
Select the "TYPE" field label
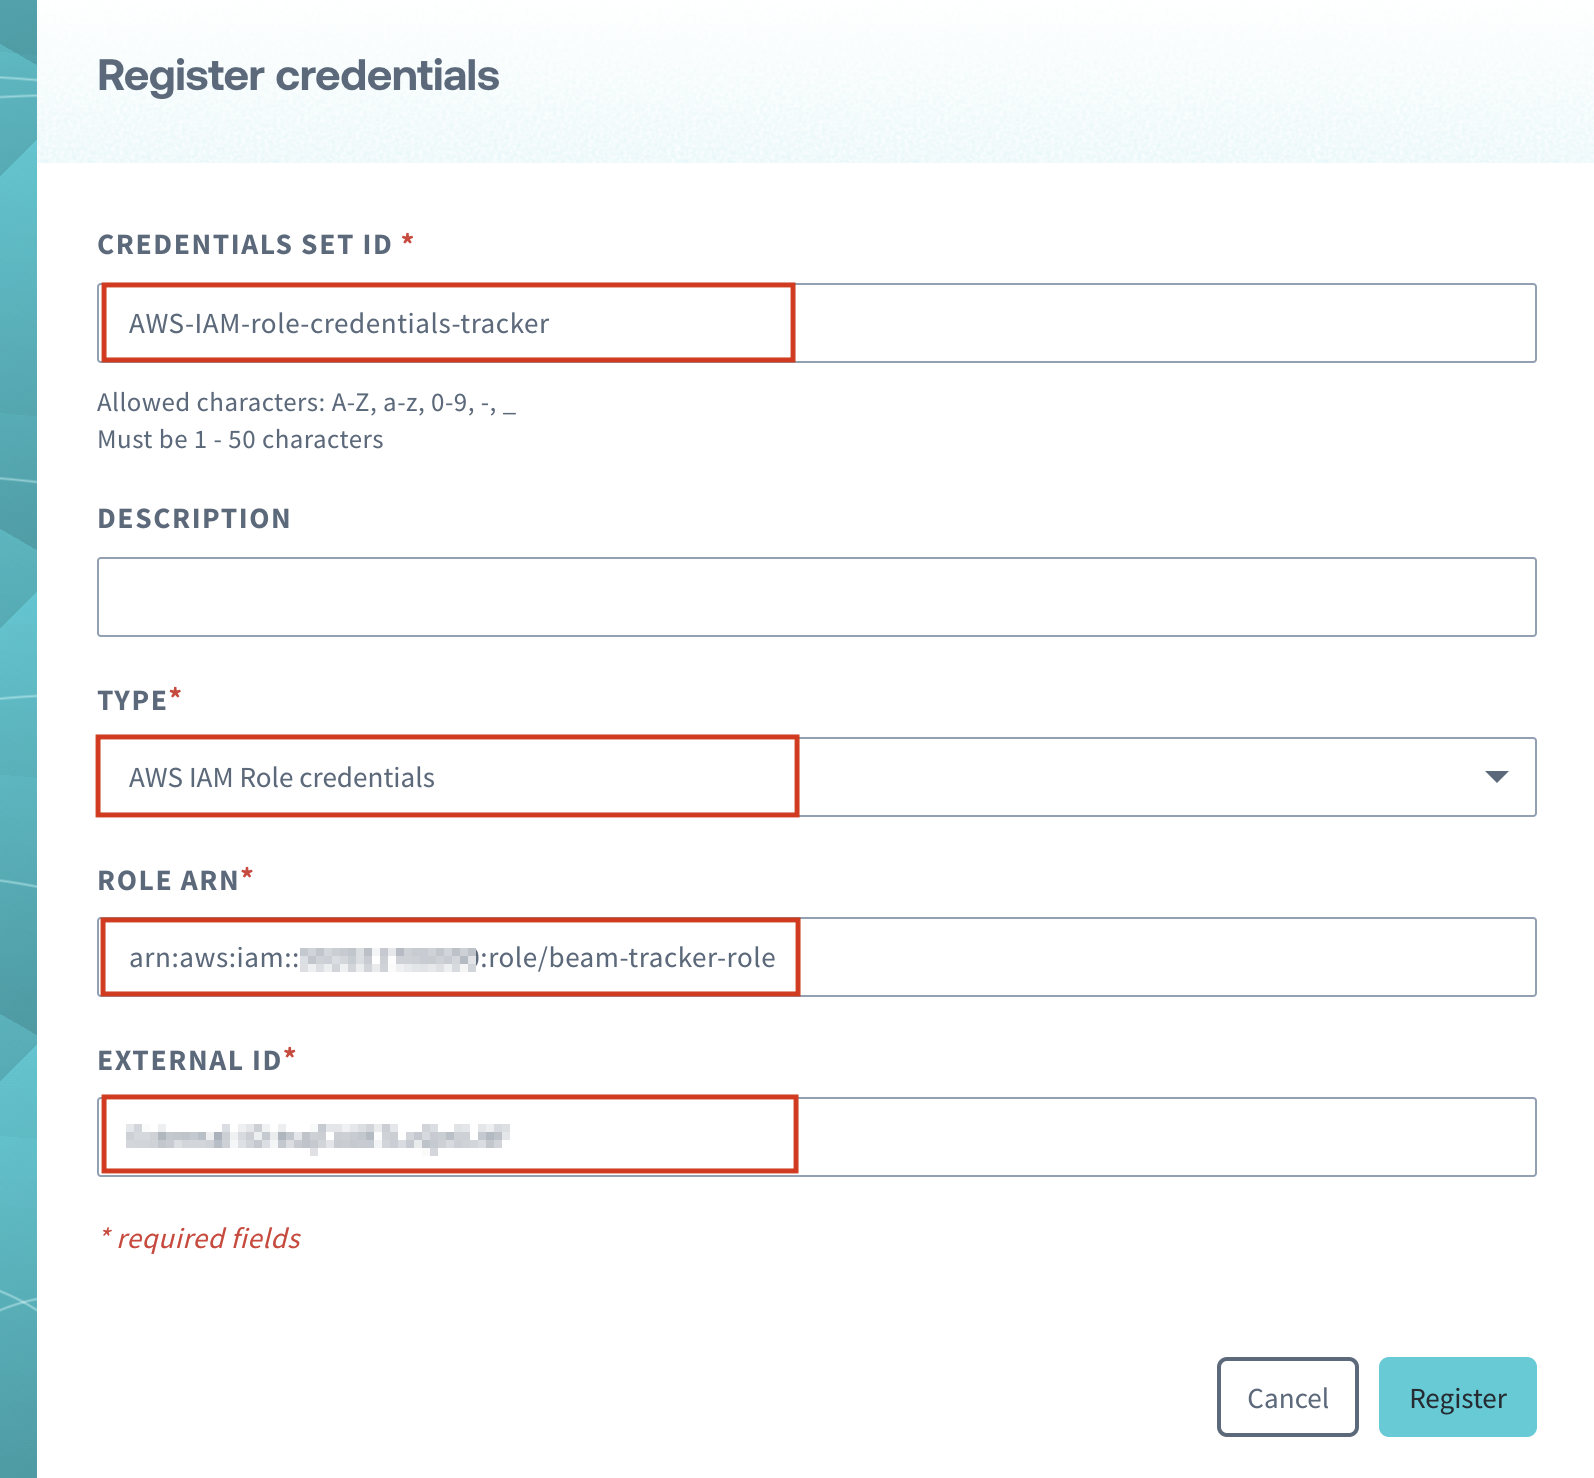tap(132, 701)
